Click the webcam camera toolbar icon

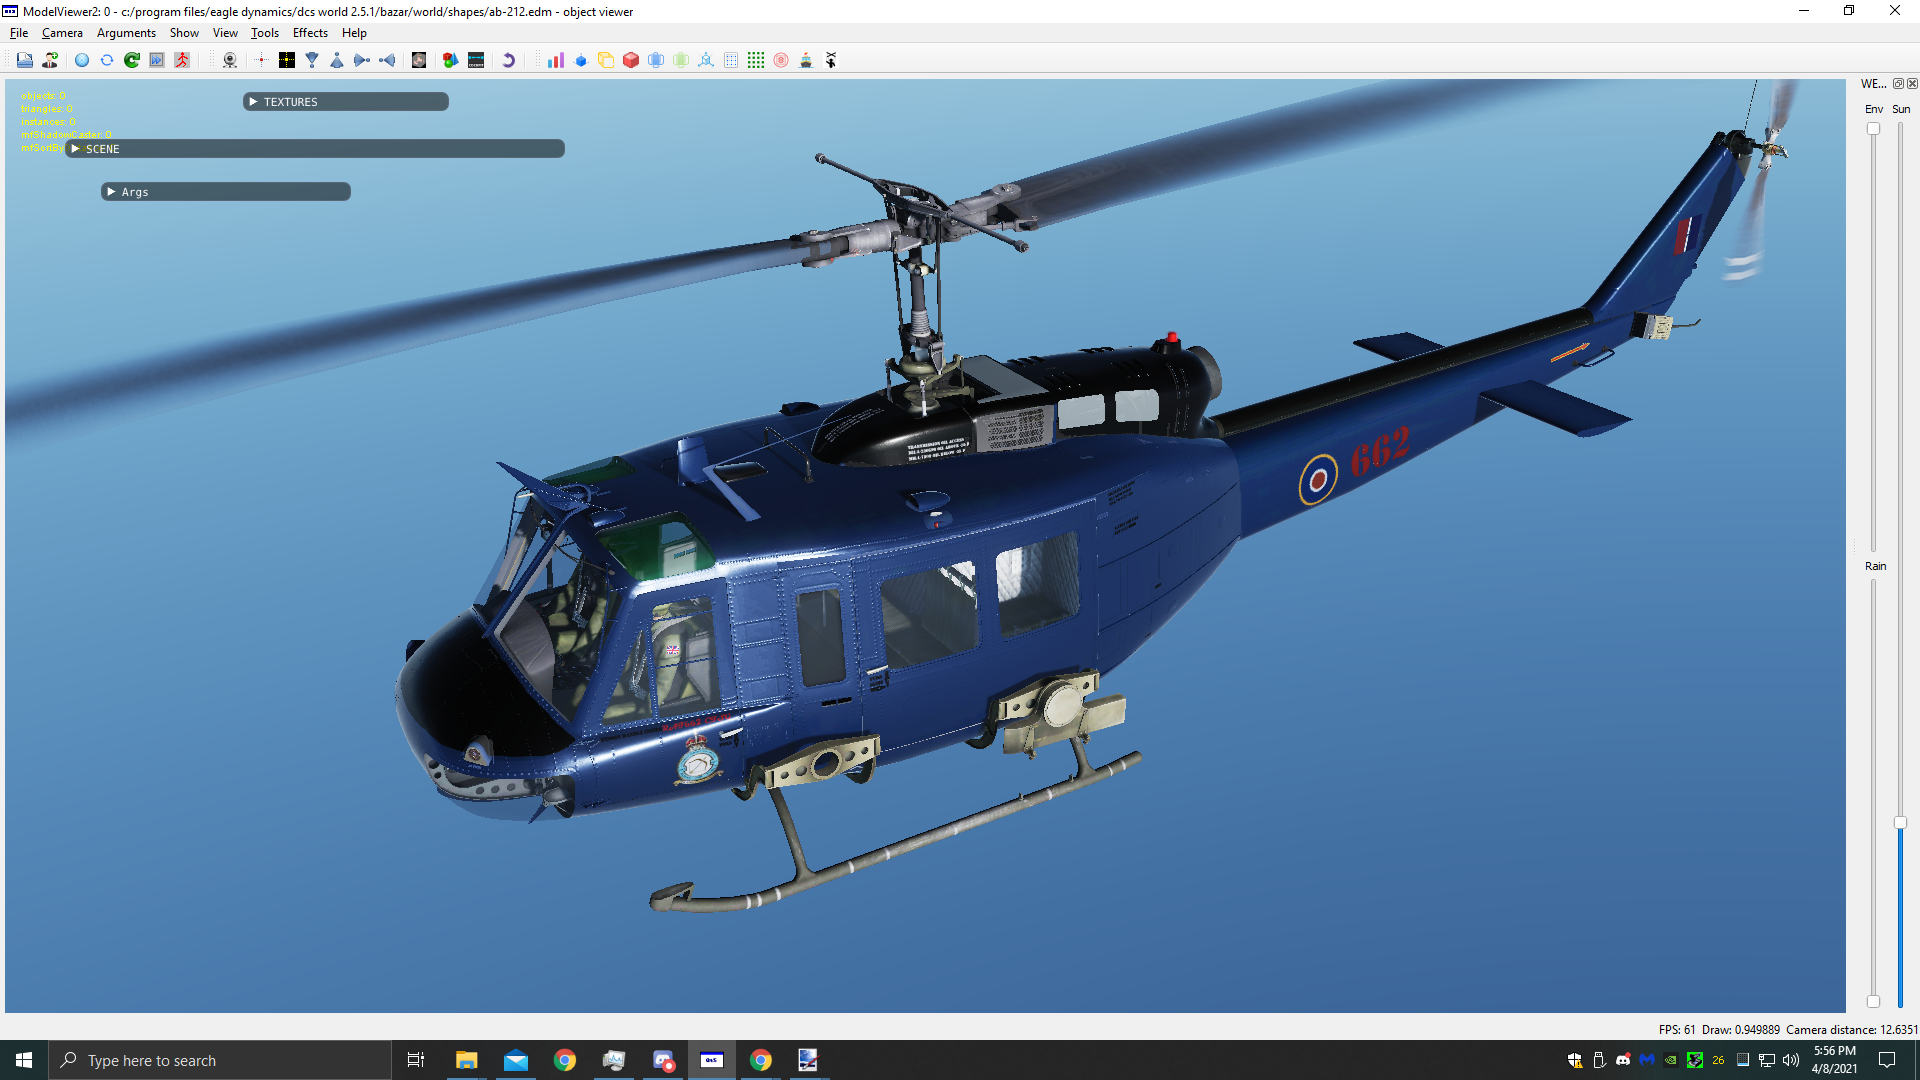point(230,60)
